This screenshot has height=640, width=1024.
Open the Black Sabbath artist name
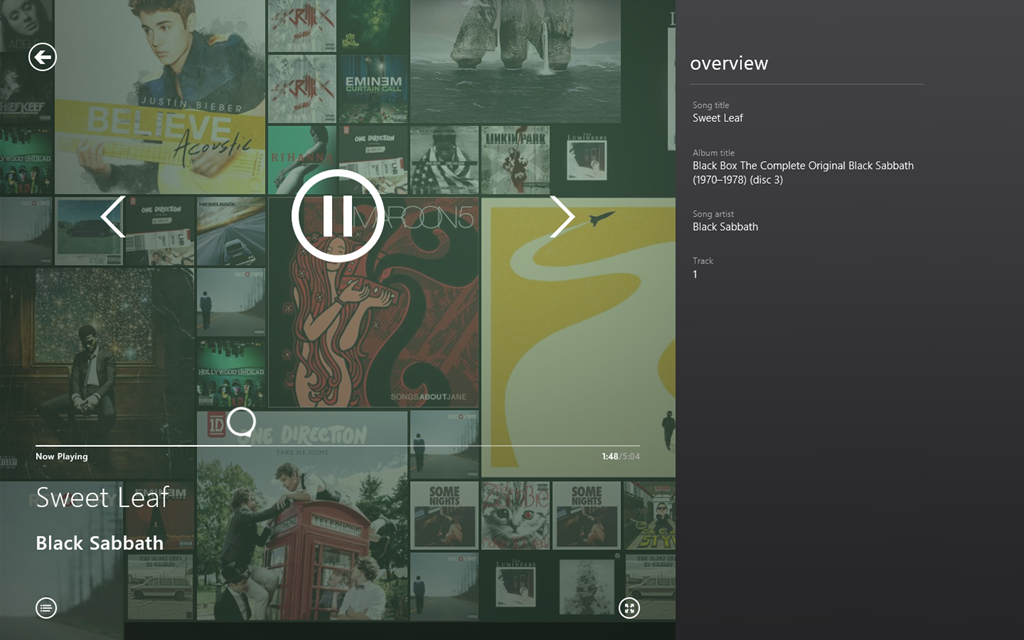(x=99, y=543)
